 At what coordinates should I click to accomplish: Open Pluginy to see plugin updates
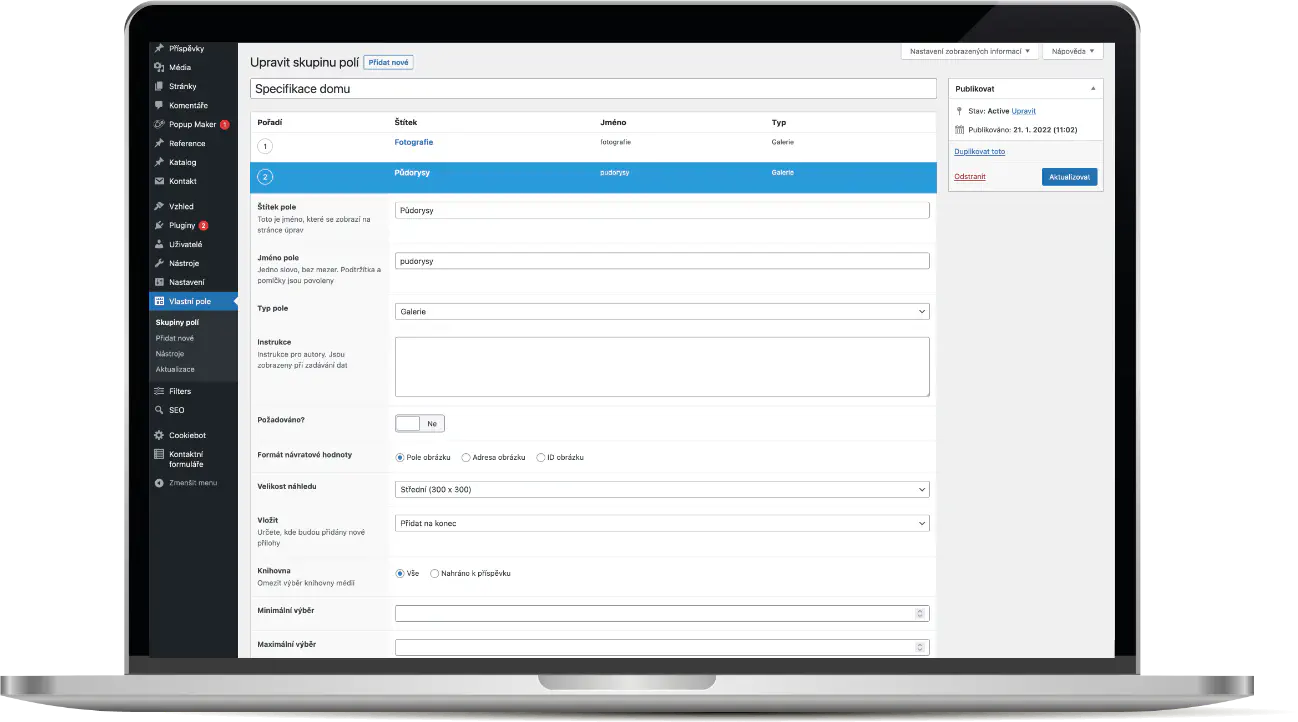180,225
